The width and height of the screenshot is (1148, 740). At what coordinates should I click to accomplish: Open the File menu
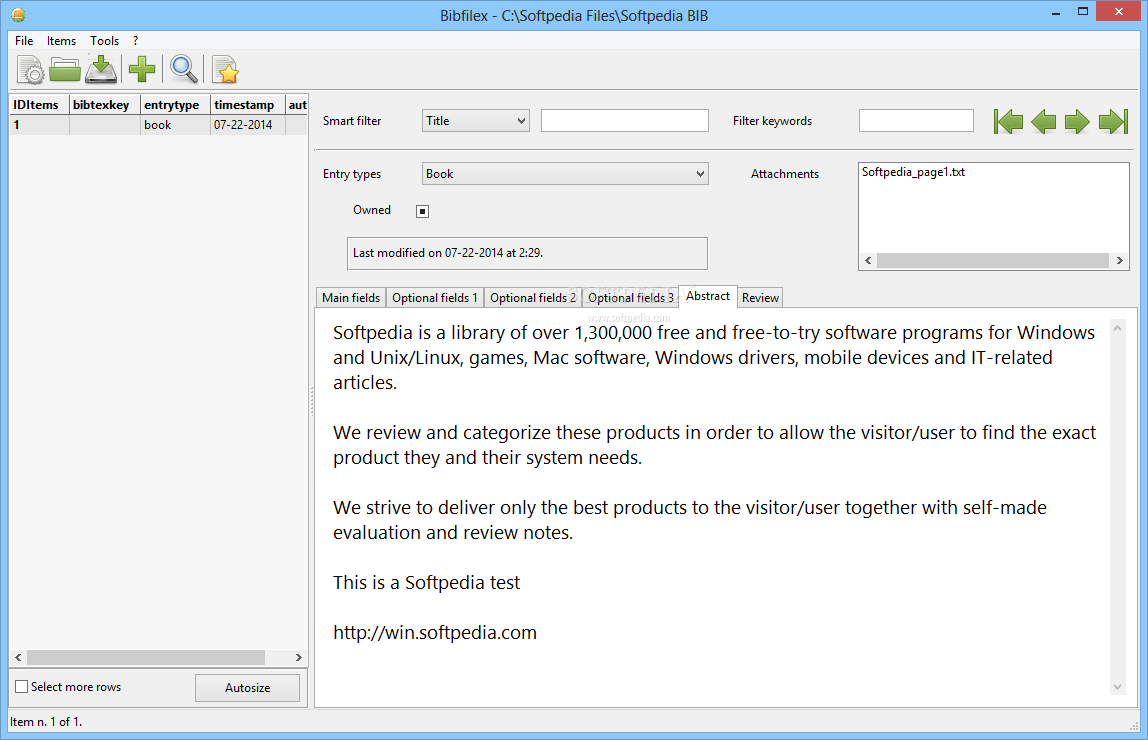click(x=24, y=41)
